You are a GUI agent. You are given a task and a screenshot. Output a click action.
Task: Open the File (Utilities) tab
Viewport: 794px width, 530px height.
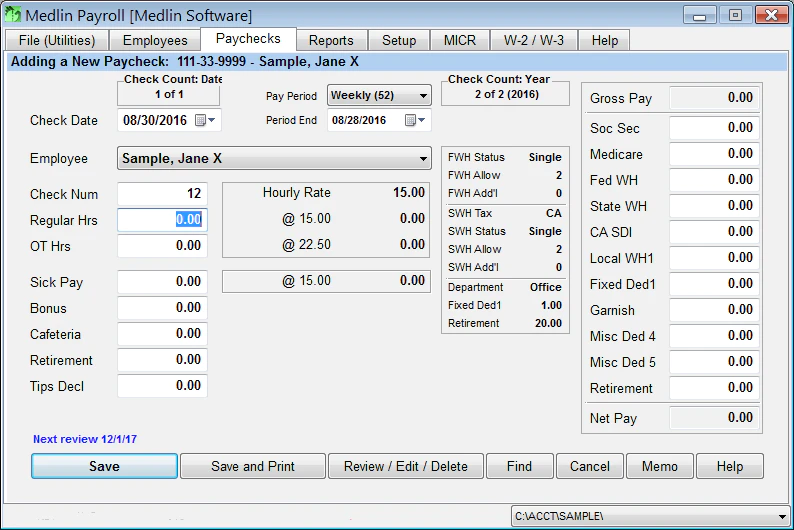pos(57,40)
